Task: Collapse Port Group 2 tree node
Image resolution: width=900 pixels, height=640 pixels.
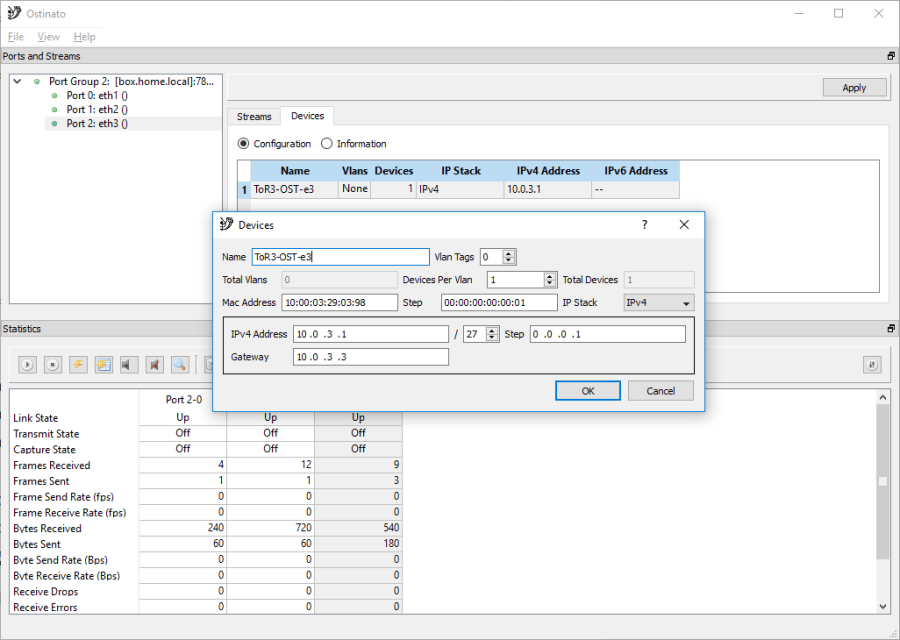Action: (x=18, y=82)
